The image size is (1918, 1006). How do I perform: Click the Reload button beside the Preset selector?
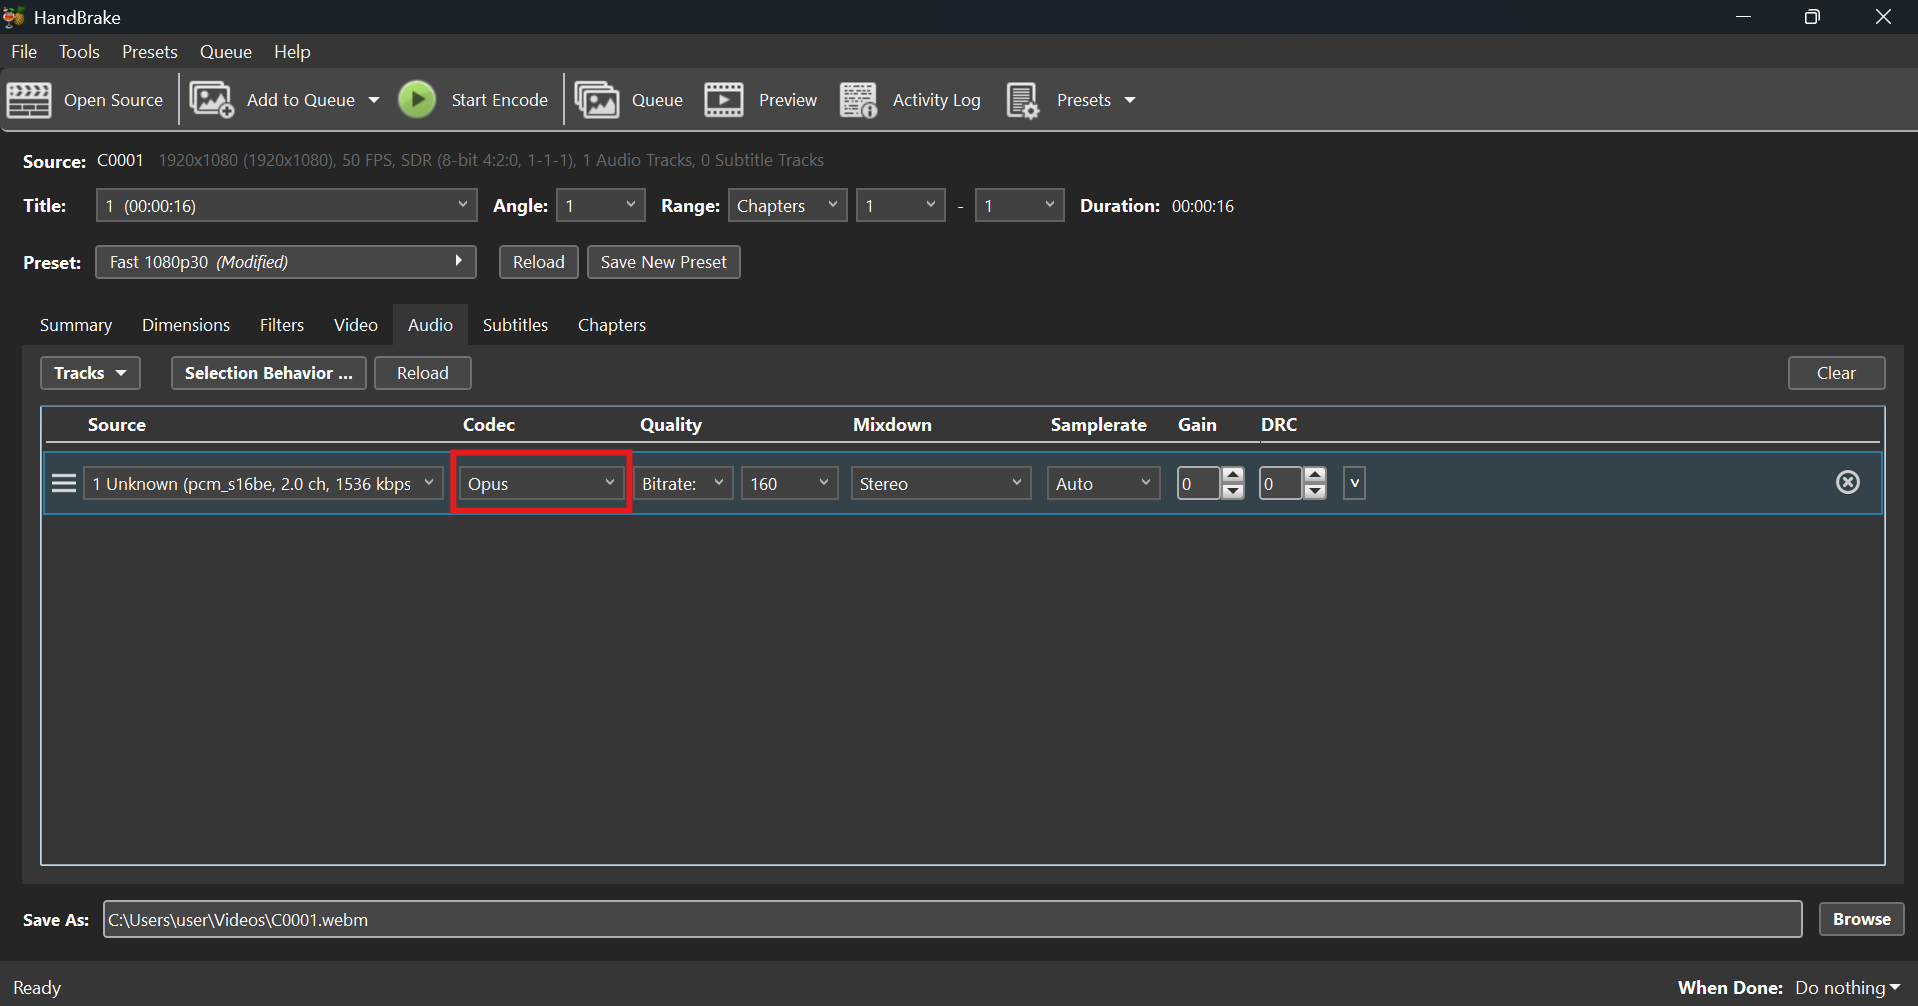pos(539,262)
